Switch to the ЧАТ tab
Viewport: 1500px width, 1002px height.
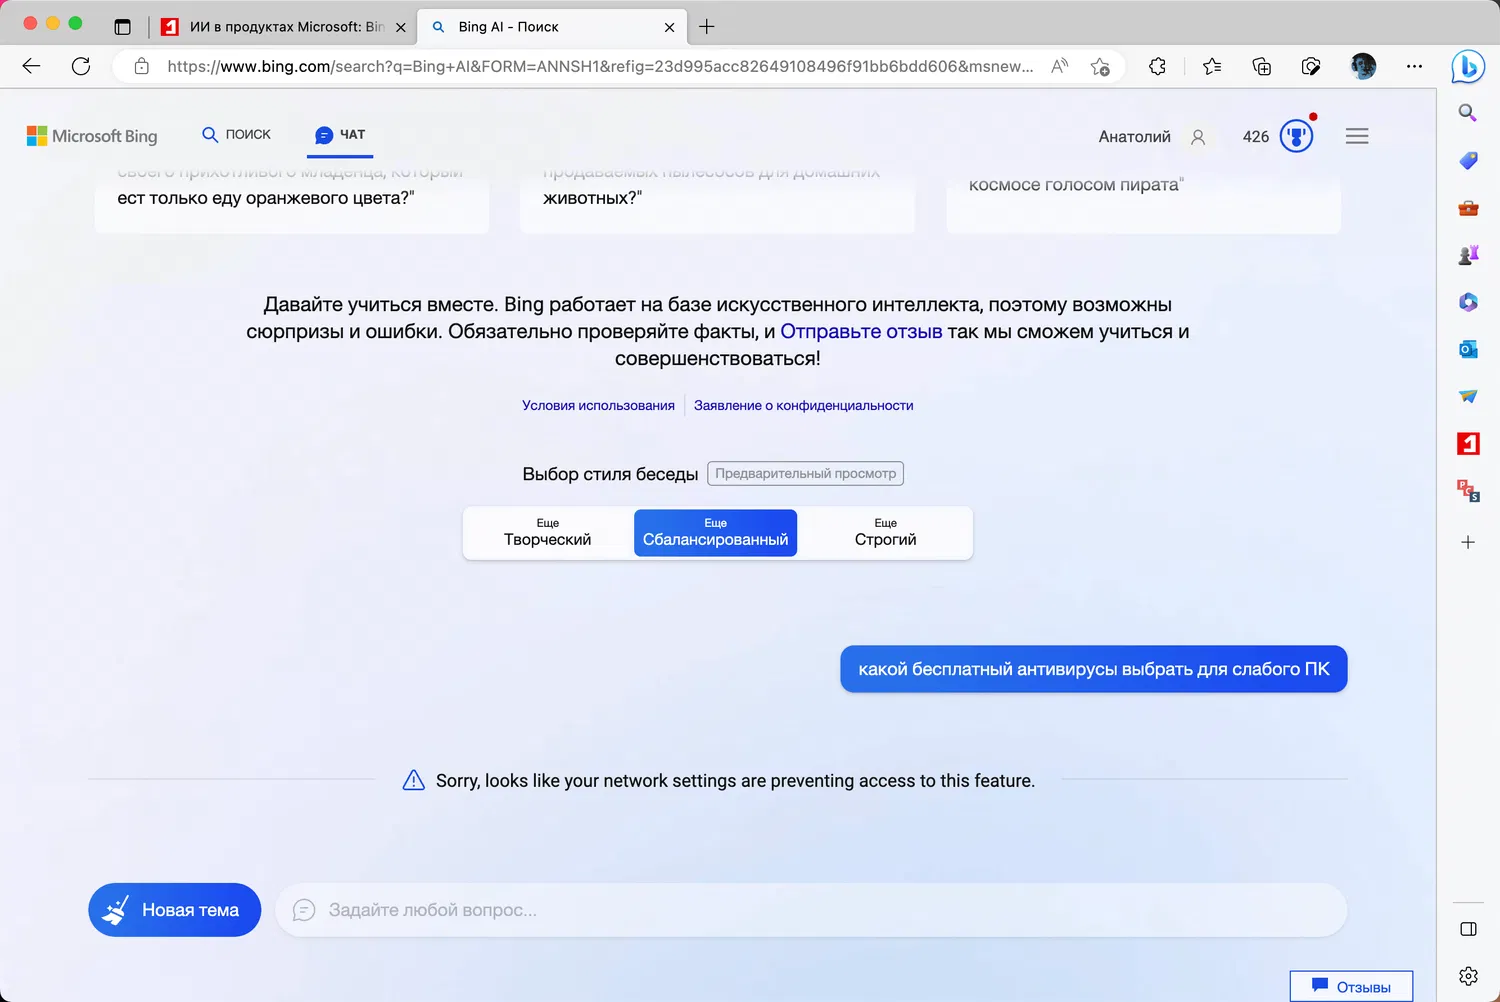point(340,135)
